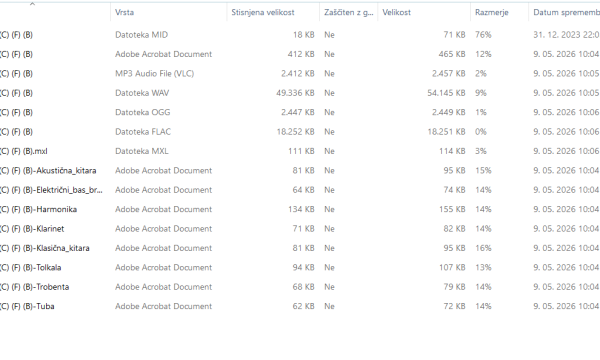This screenshot has width=600, height=360.
Task: Click the Ne value in the Trobenta row
Action: (329, 287)
